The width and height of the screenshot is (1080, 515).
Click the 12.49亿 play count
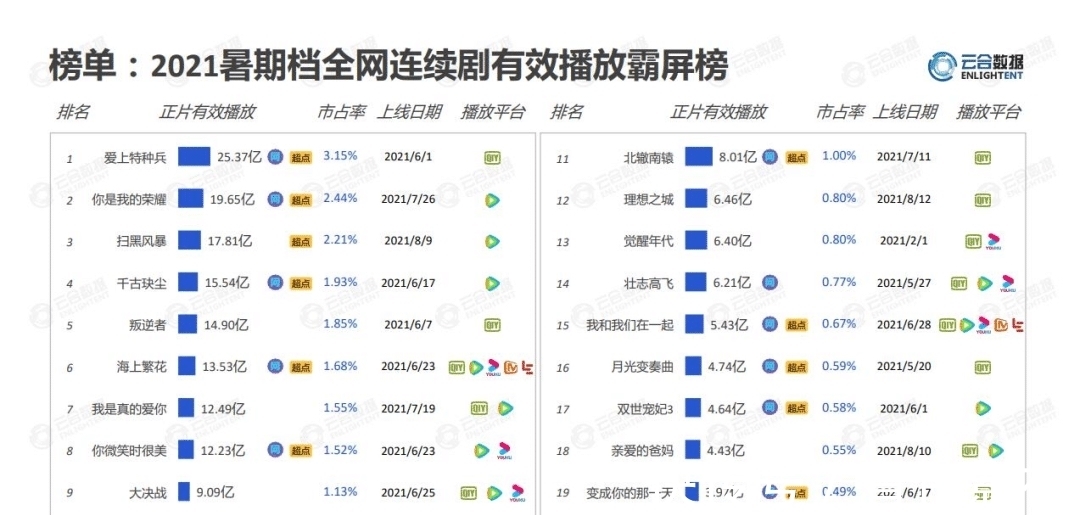click(x=223, y=409)
